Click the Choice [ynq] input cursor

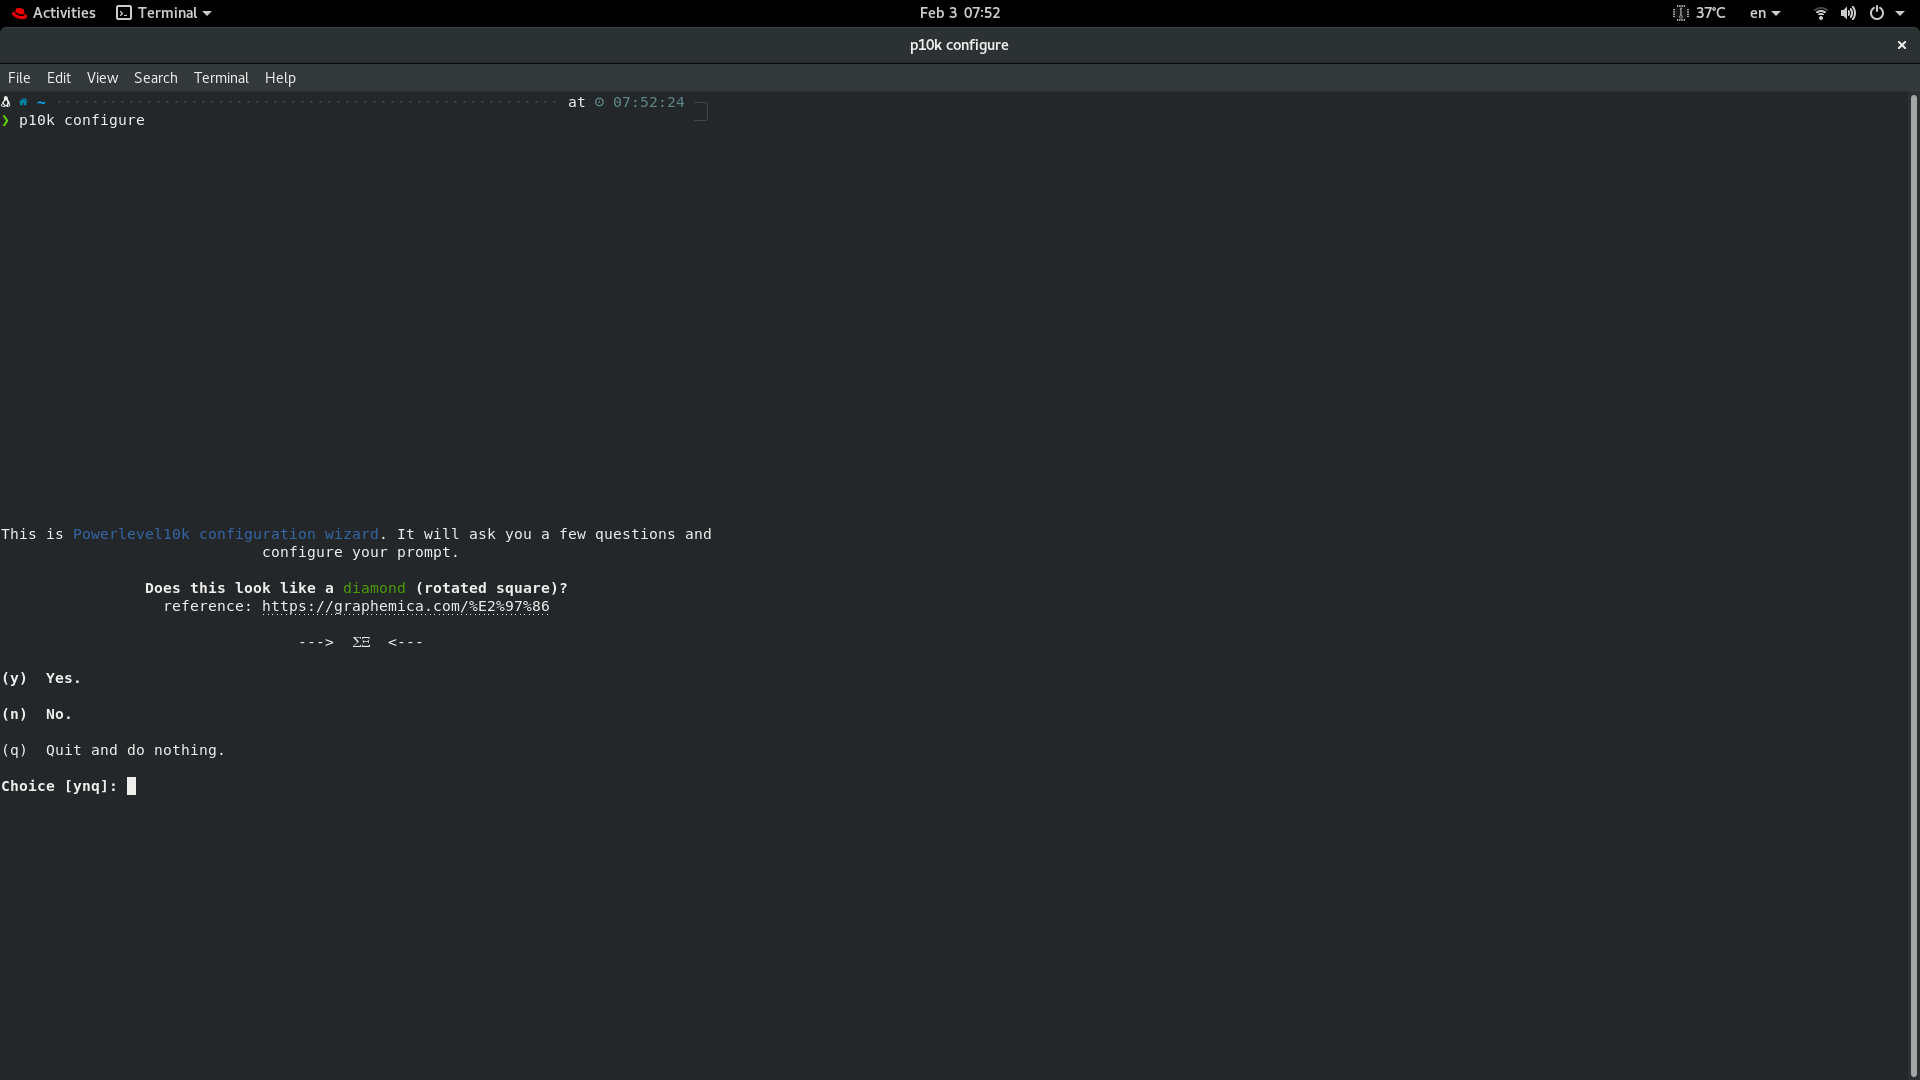[131, 786]
